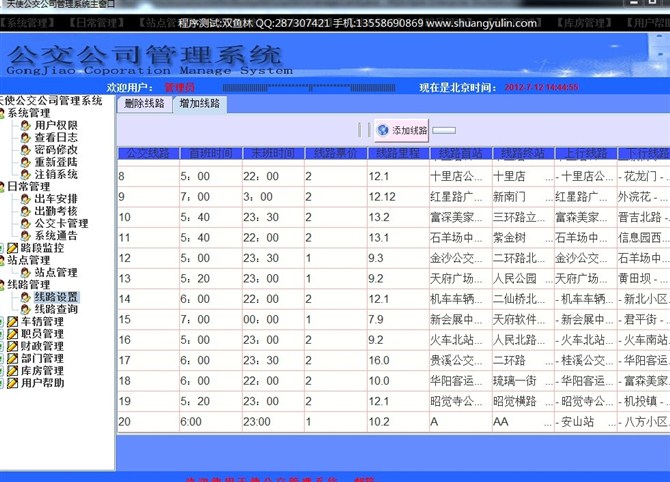
Task: Click the person icon beside child 站点管理 item
Action: tap(26, 273)
